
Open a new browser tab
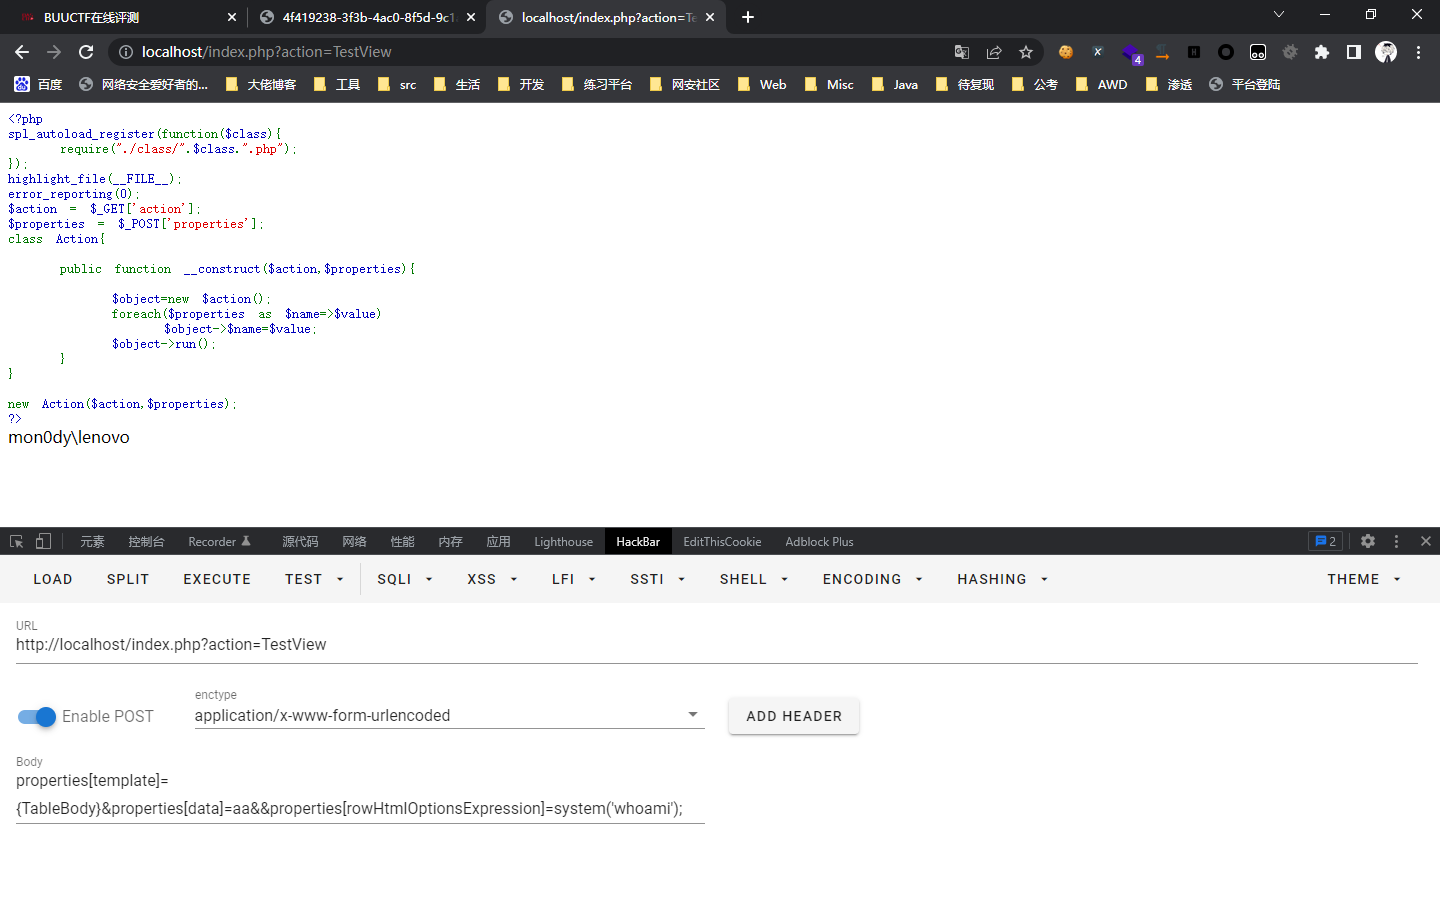[x=748, y=17]
